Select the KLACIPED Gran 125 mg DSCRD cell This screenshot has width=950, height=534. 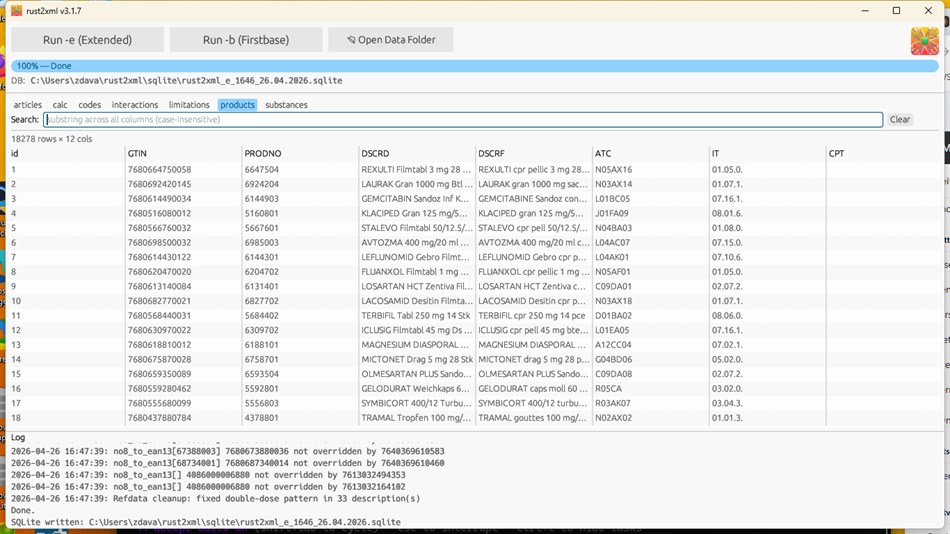(415, 213)
